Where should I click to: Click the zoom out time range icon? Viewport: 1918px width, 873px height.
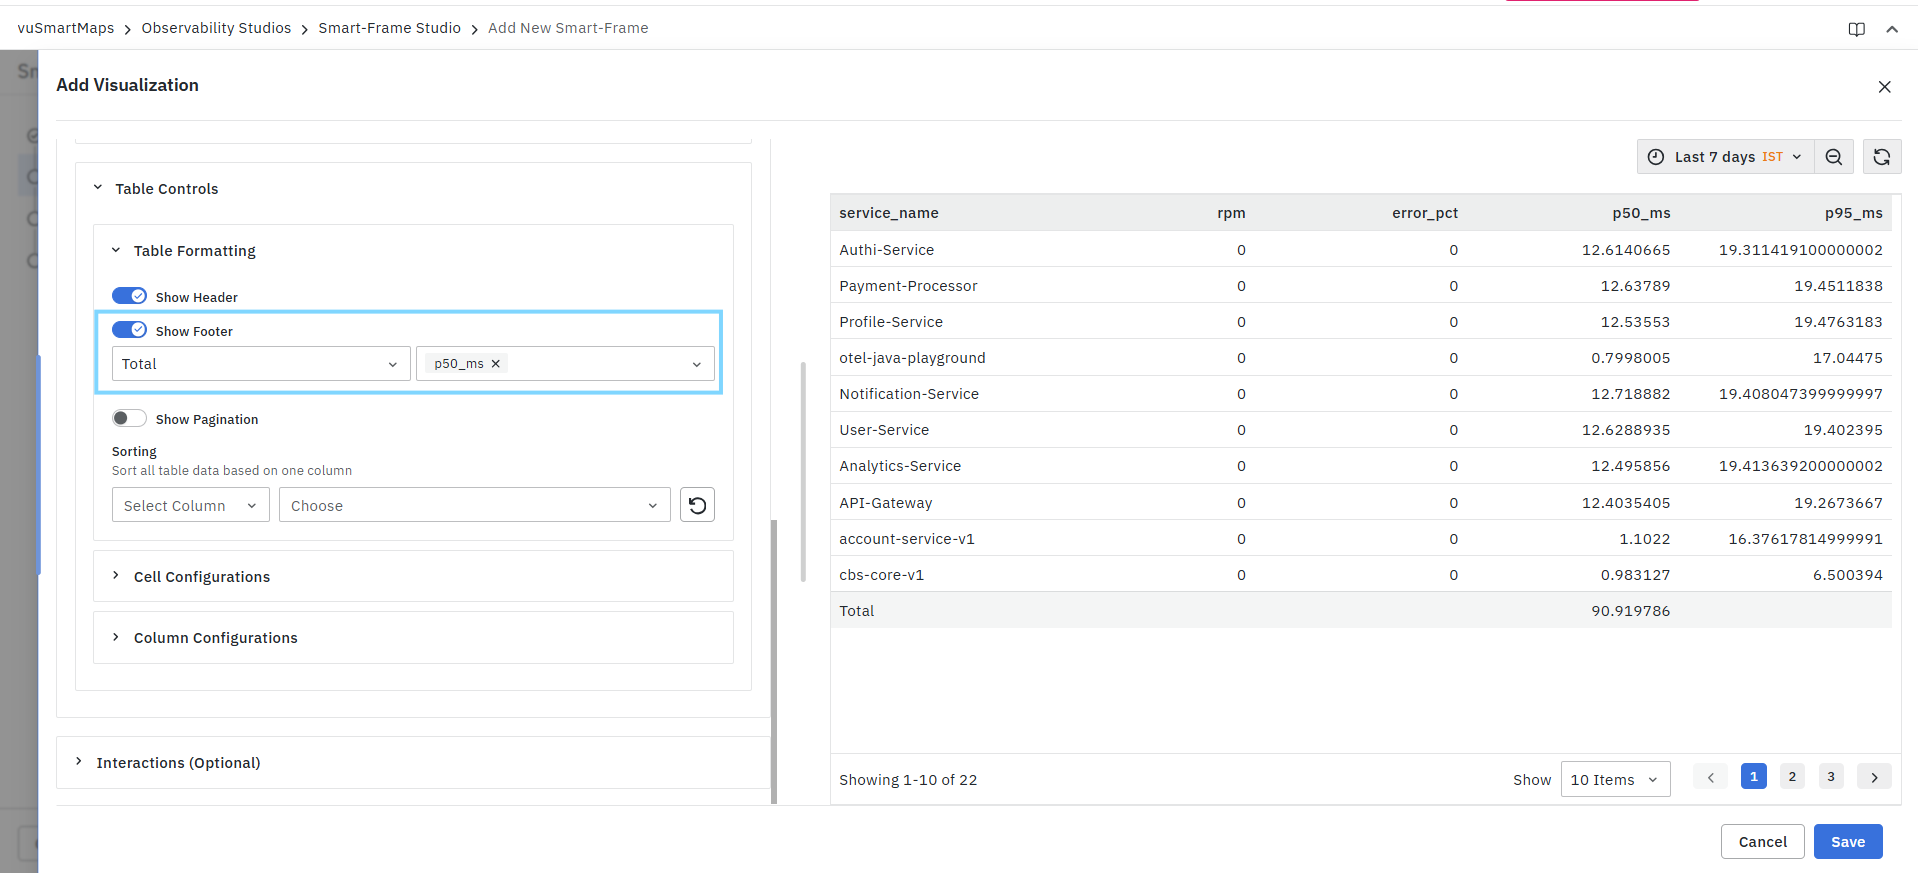coord(1833,157)
